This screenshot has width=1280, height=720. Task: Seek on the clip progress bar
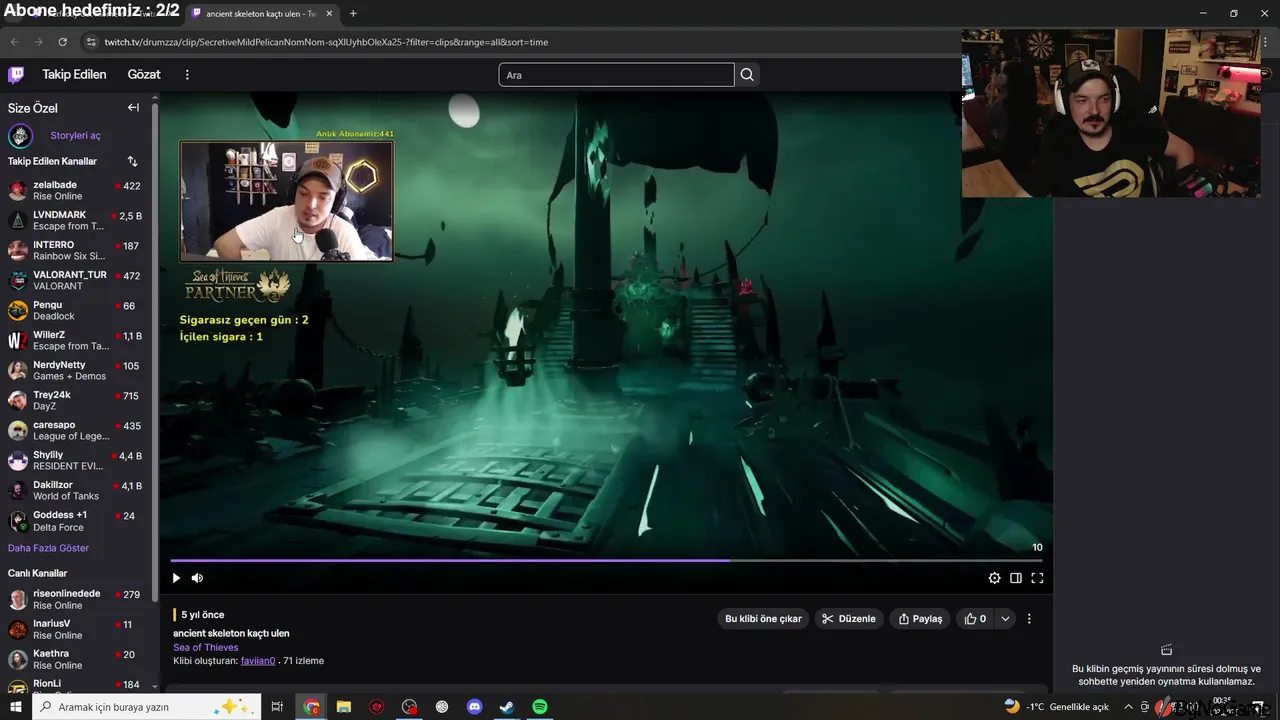point(606,561)
